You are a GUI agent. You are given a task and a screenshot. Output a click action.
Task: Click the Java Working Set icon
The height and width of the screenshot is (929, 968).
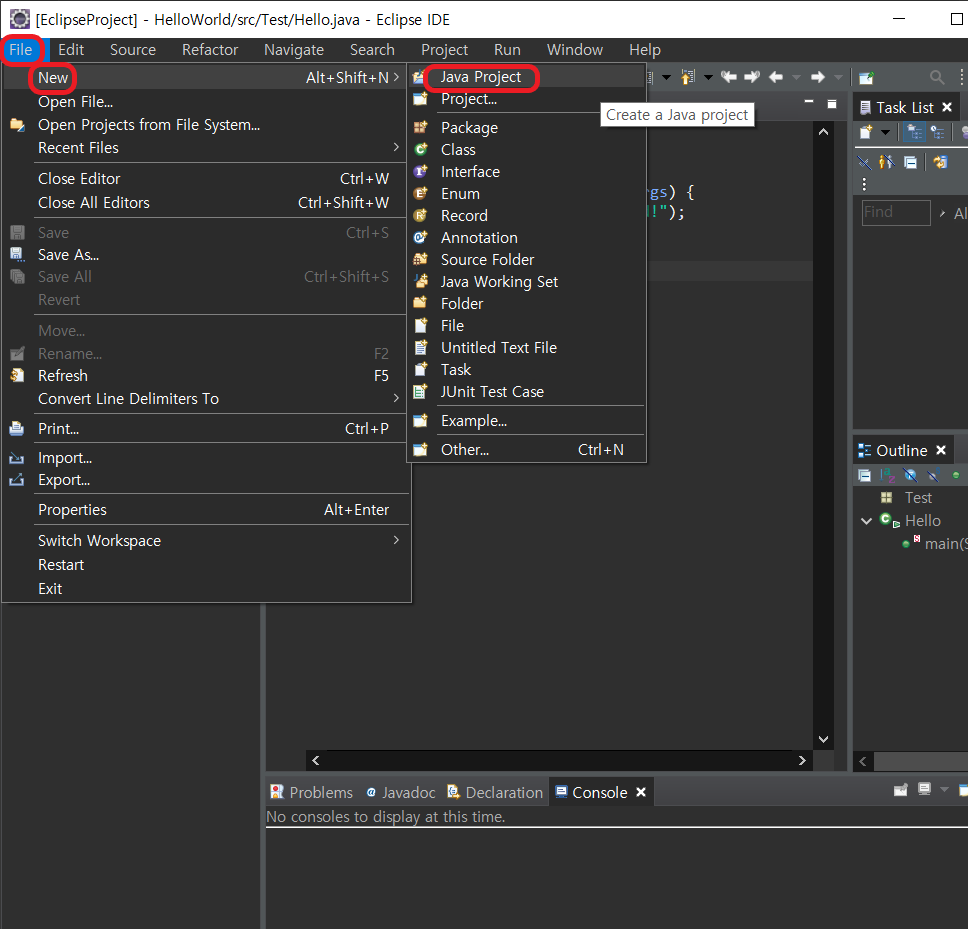[x=421, y=281]
